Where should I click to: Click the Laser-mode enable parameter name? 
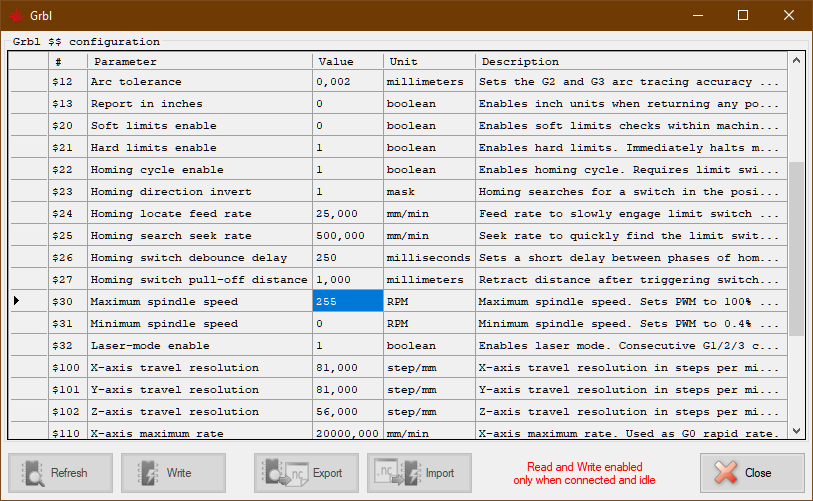(x=200, y=345)
